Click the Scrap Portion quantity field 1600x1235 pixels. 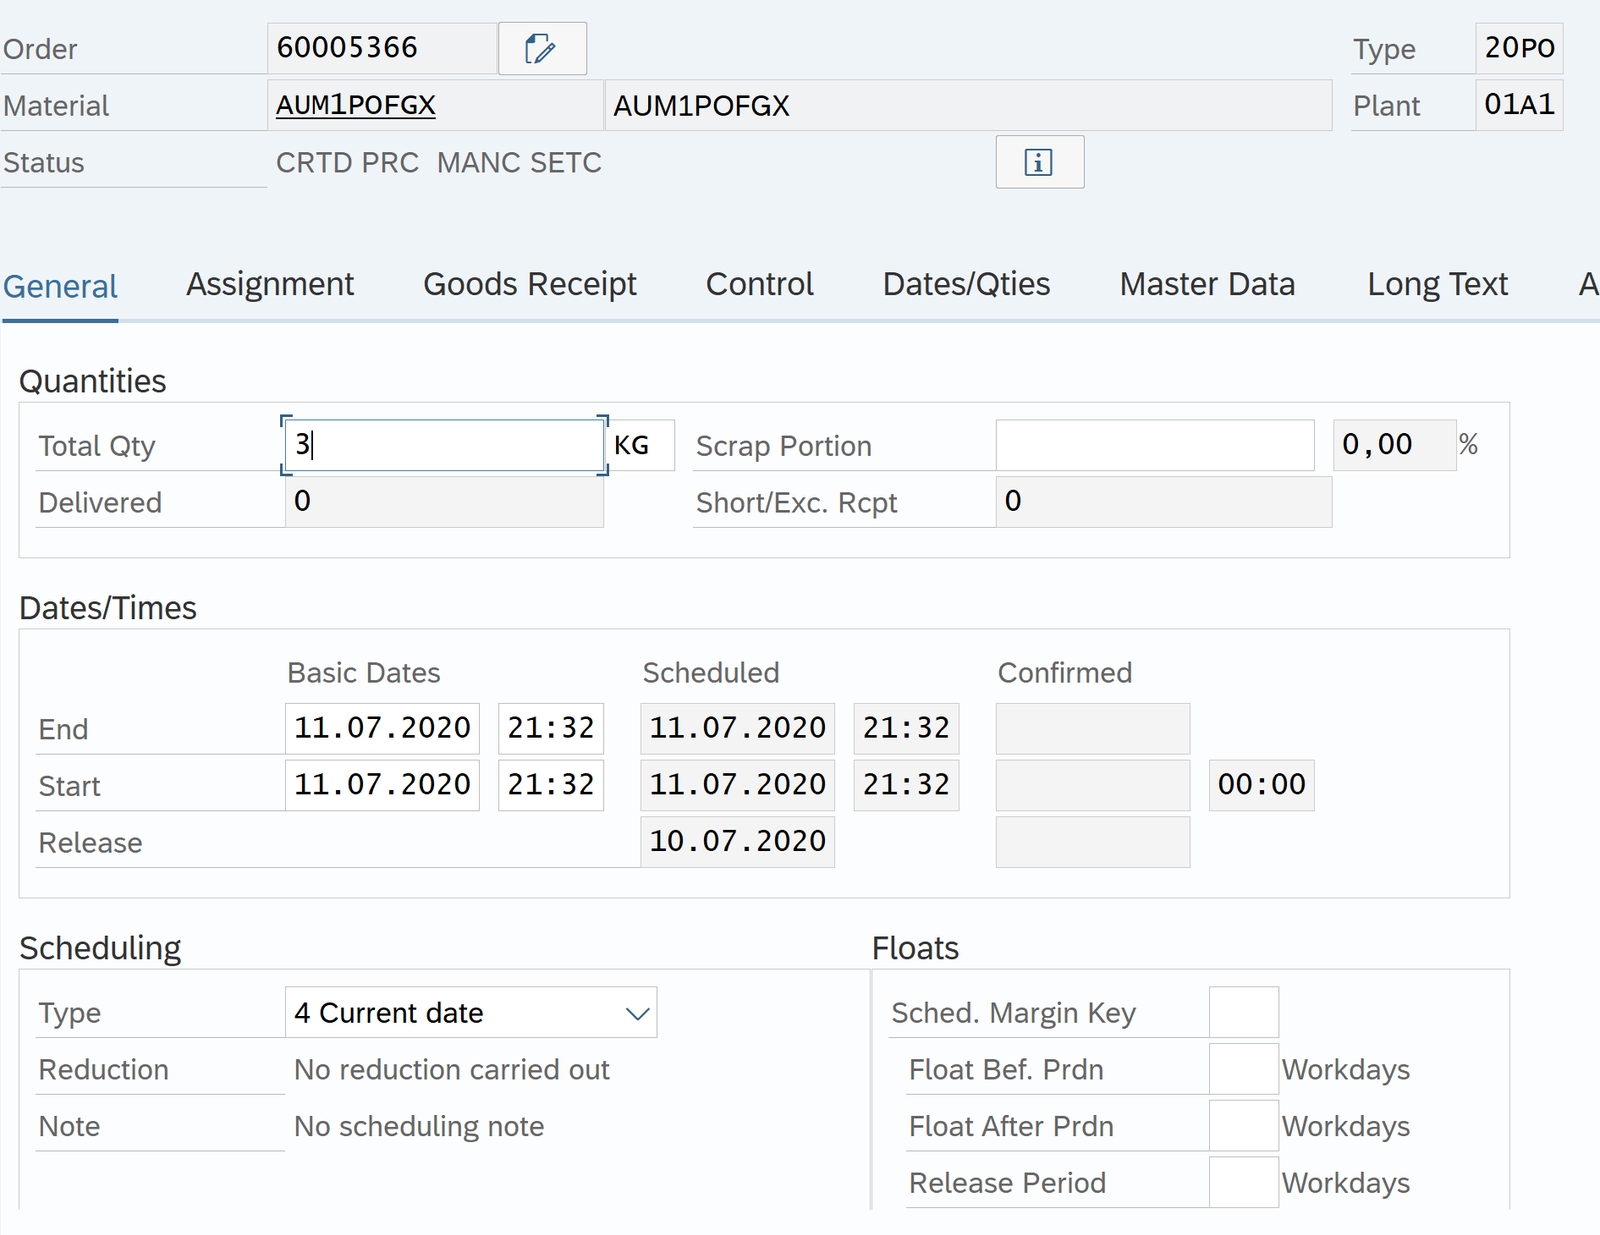point(1154,445)
